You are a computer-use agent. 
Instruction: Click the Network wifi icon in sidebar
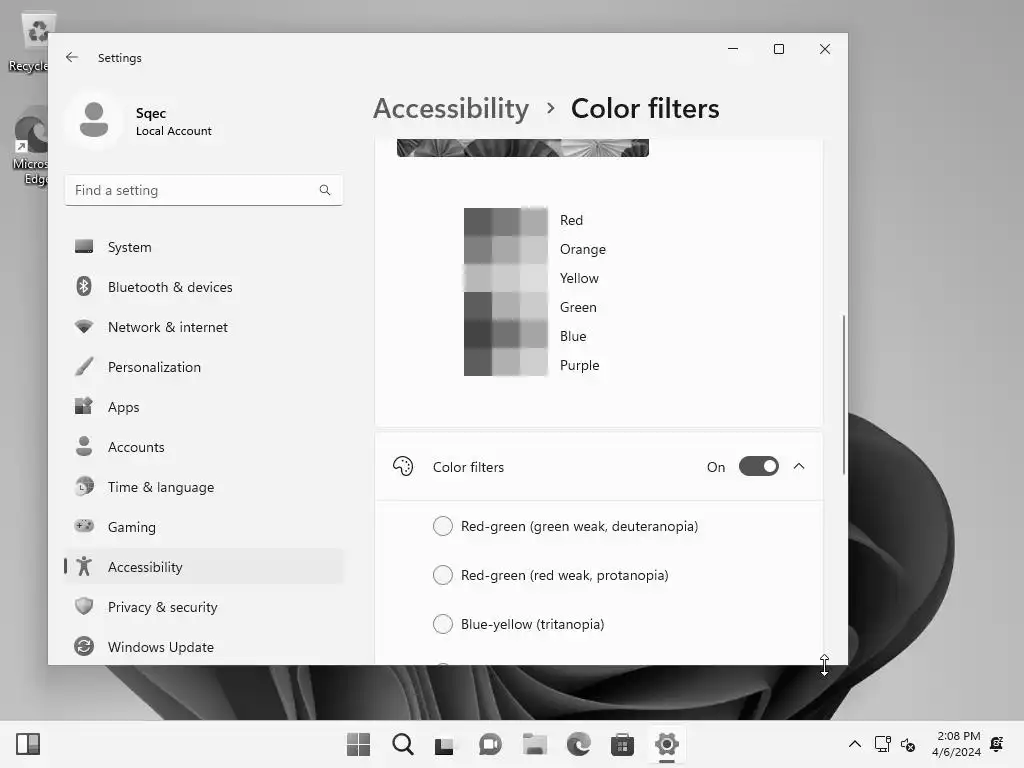click(84, 327)
